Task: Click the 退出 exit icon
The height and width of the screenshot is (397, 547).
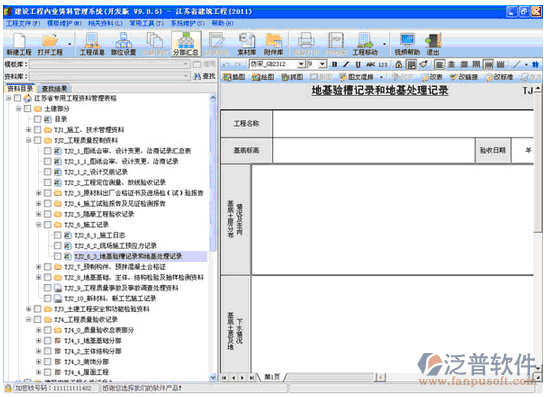Action: pos(433,44)
